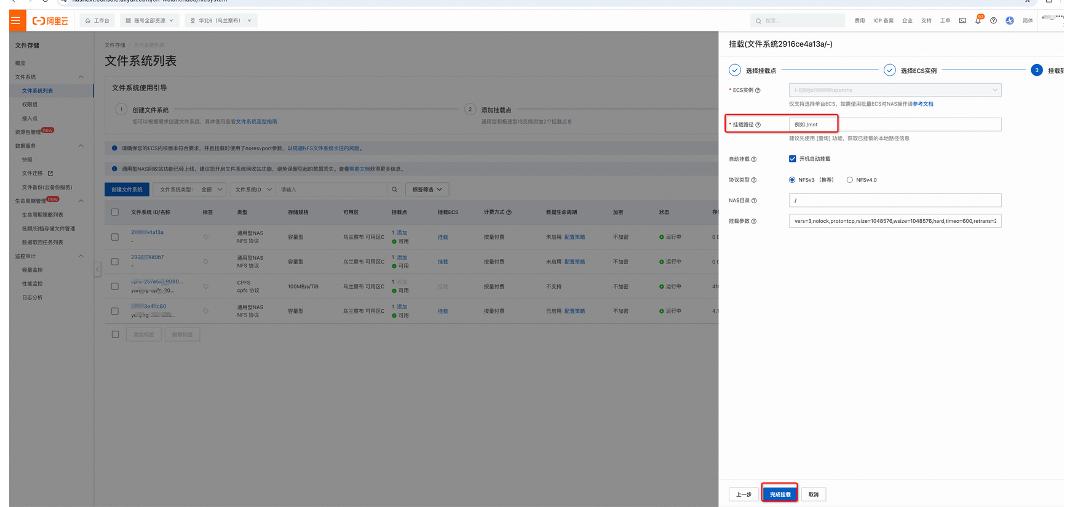Screen dimensions: 1069x507
Task: Click the tag icon in first table row
Action: [206, 236]
